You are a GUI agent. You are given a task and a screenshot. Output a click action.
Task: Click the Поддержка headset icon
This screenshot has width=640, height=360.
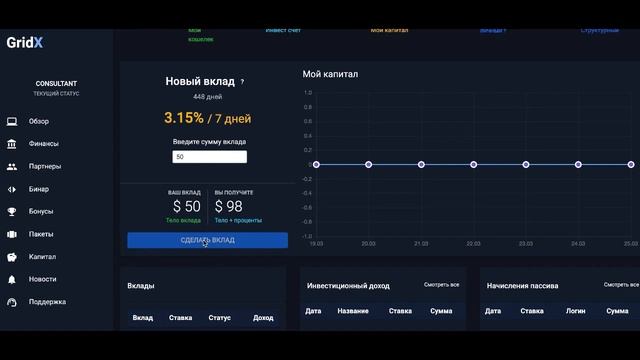click(12, 302)
